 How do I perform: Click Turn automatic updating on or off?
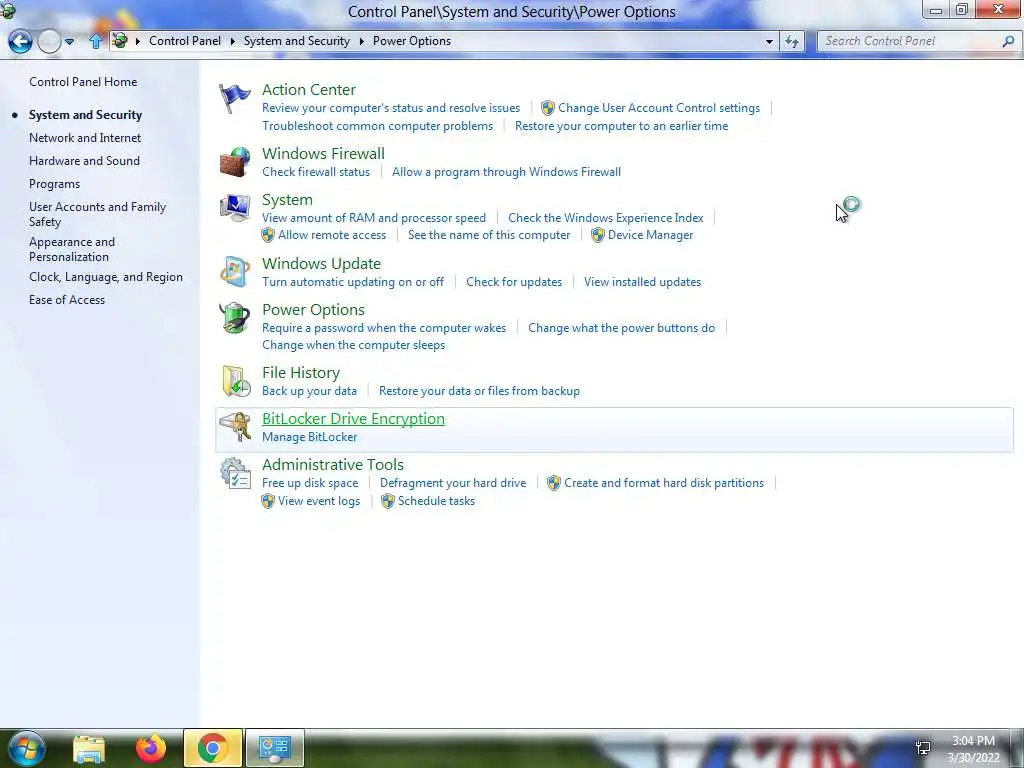pyautogui.click(x=353, y=282)
